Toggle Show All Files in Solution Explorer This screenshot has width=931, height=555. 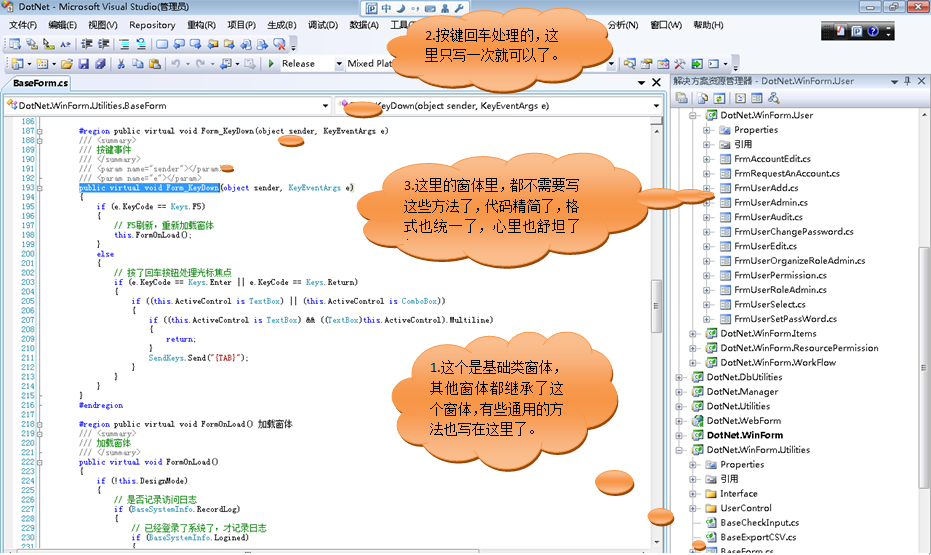click(702, 98)
